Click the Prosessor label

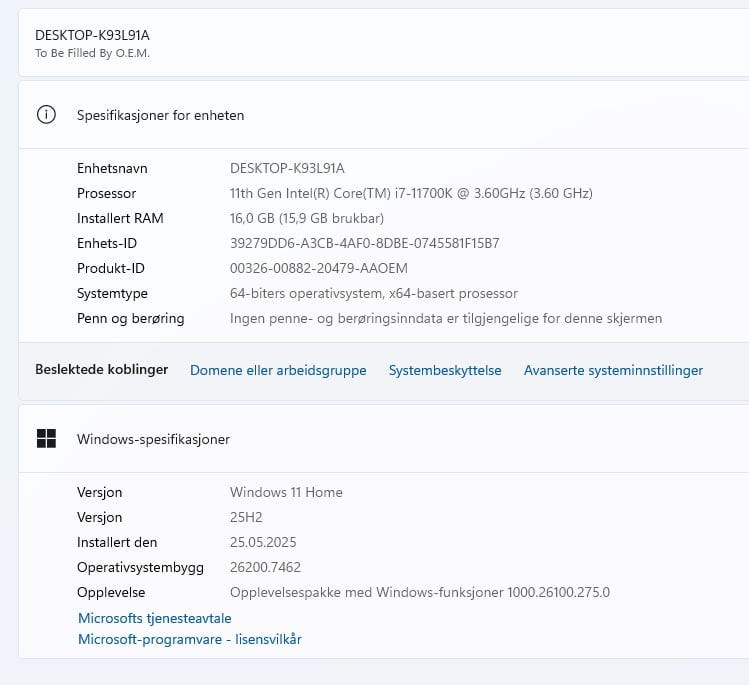[x=107, y=193]
